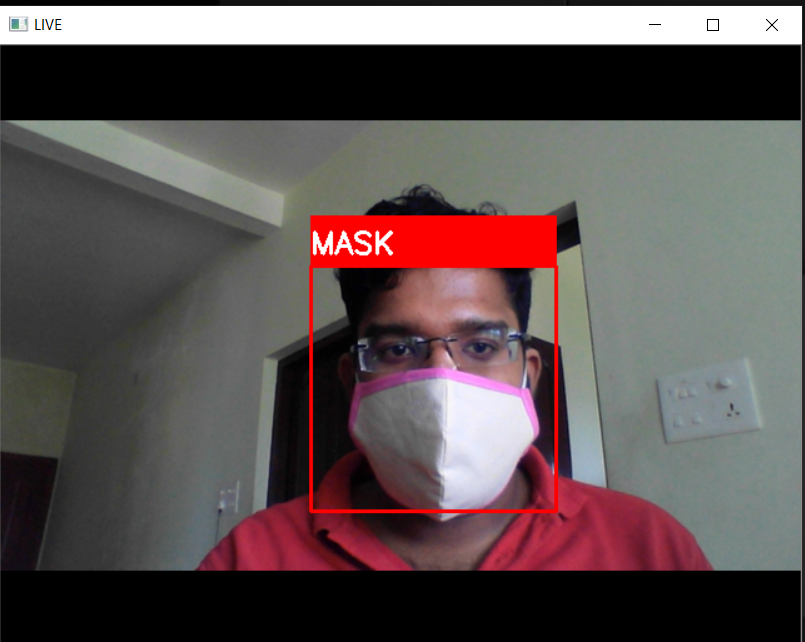Select the LIVE window title text
The image size is (805, 642).
[x=50, y=24]
